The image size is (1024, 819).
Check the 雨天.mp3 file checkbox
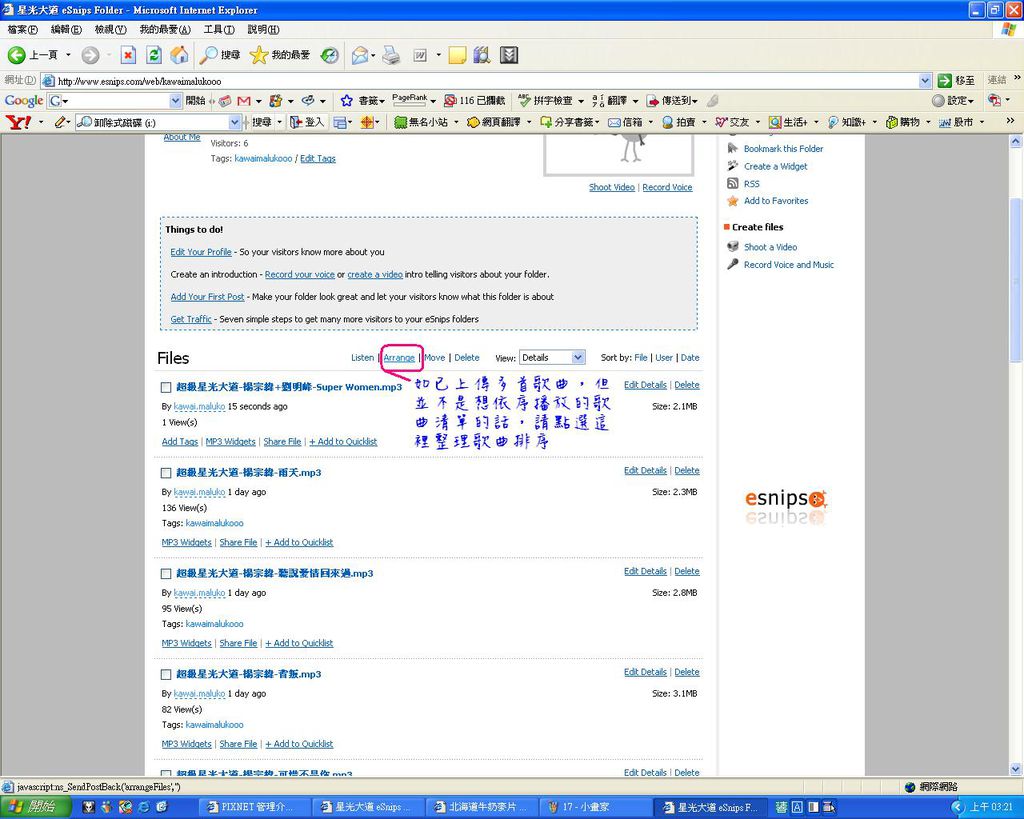166,473
